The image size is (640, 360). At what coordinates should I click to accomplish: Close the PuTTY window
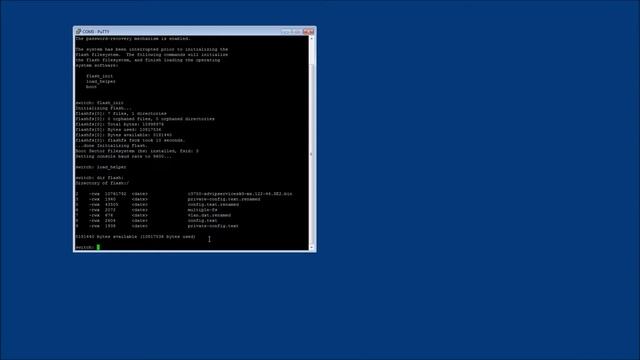(x=309, y=31)
